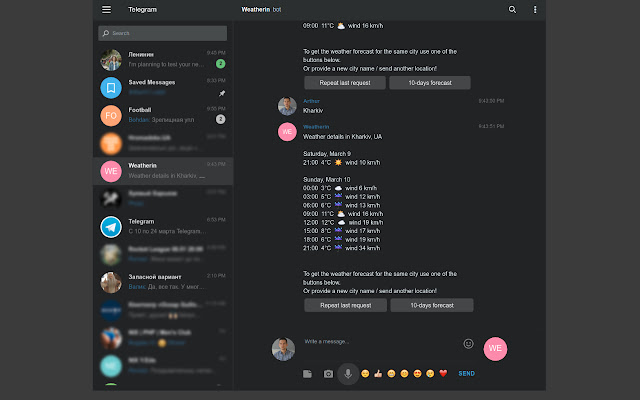This screenshot has height=400, width=640.
Task: Focus the Search chats field
Action: pyautogui.click(x=162, y=33)
